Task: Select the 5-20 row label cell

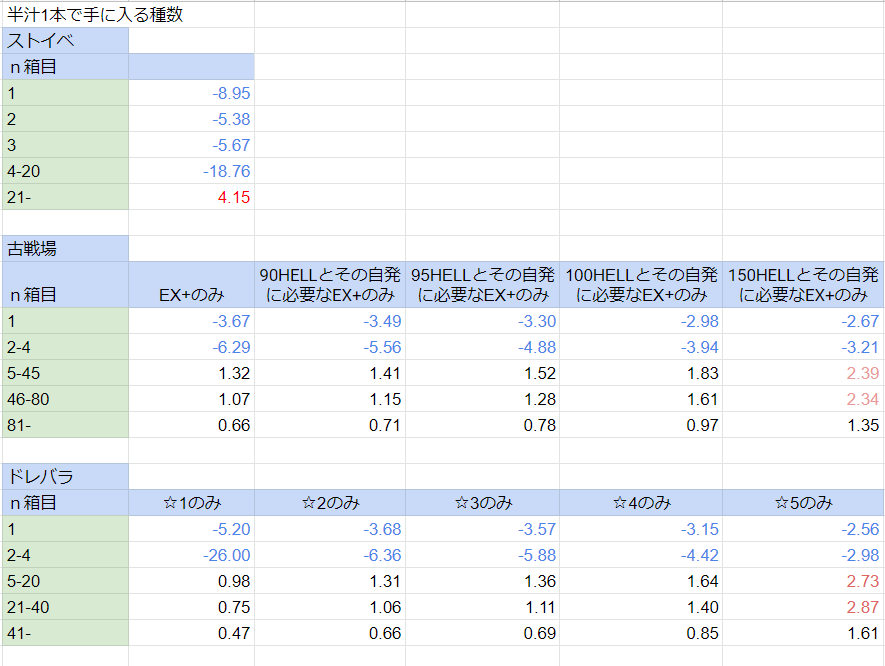Action: [65, 580]
